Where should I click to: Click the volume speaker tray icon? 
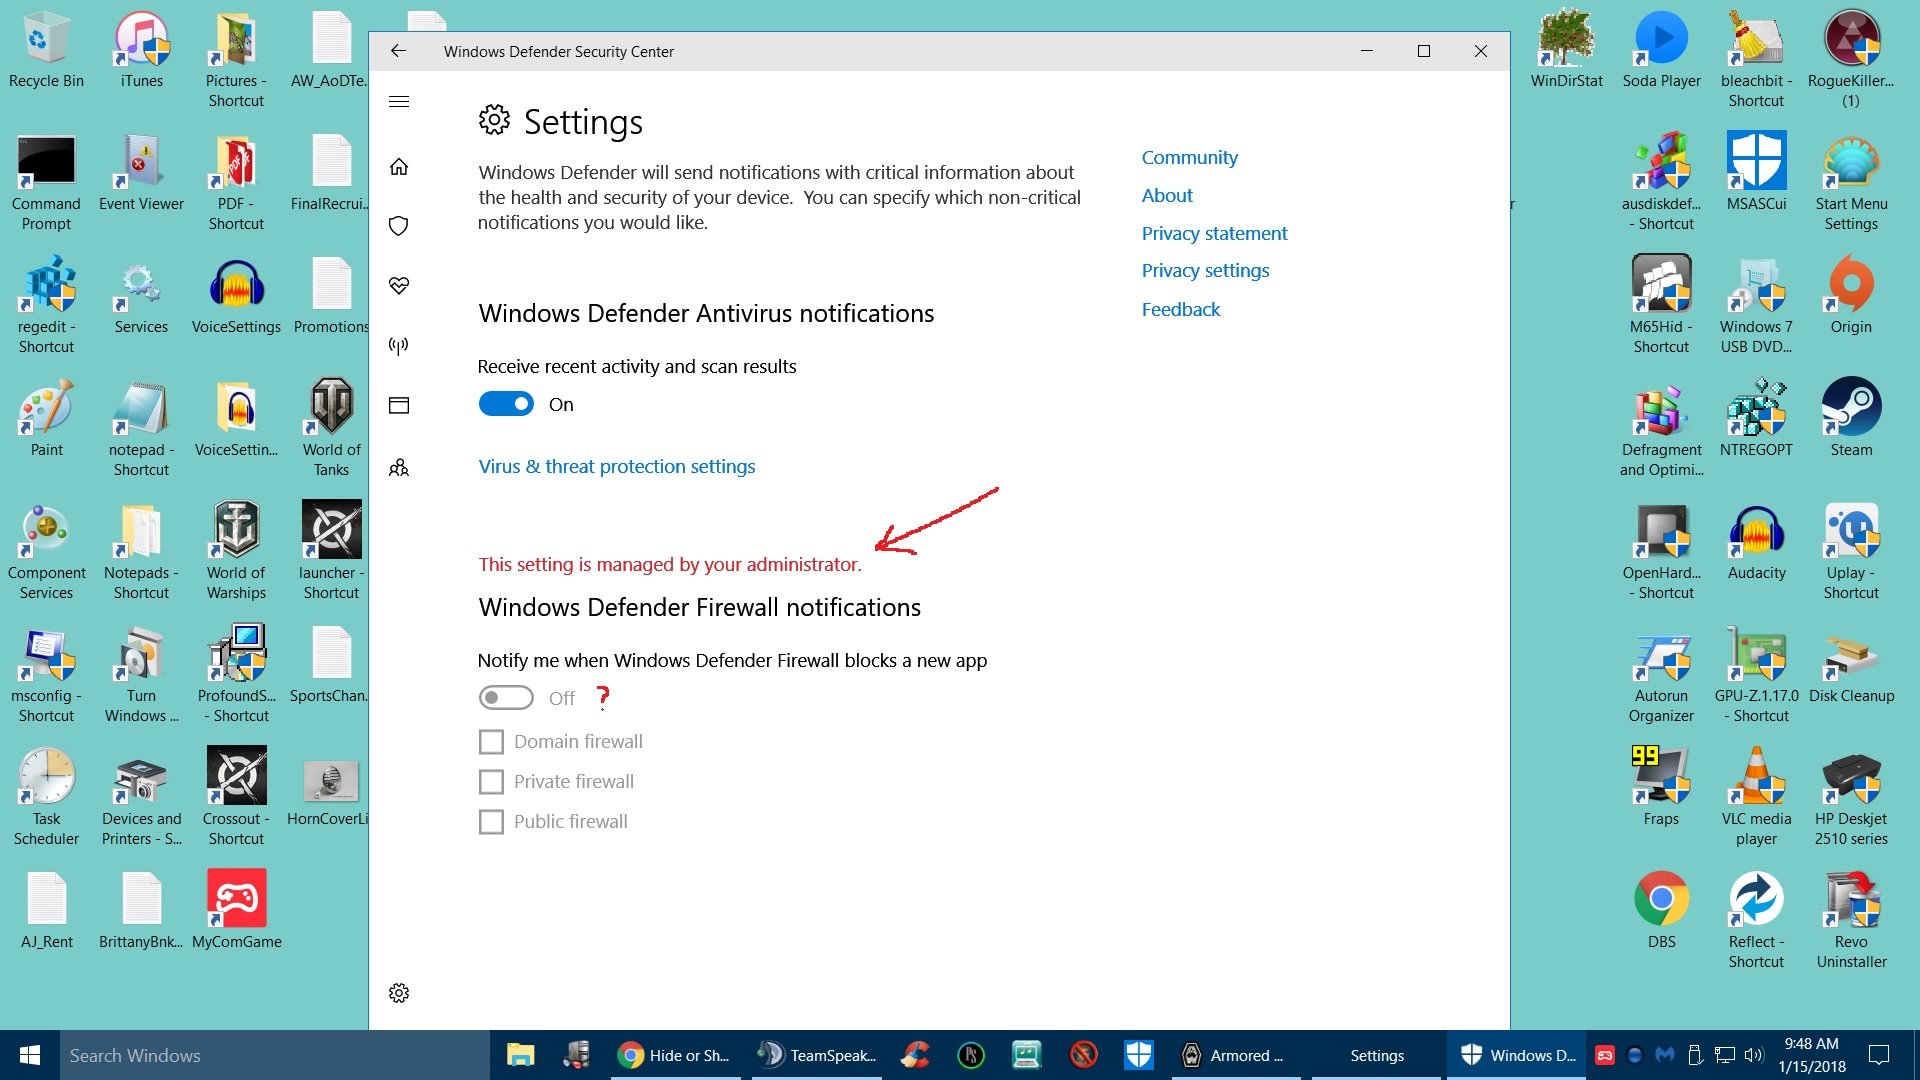point(1753,1055)
